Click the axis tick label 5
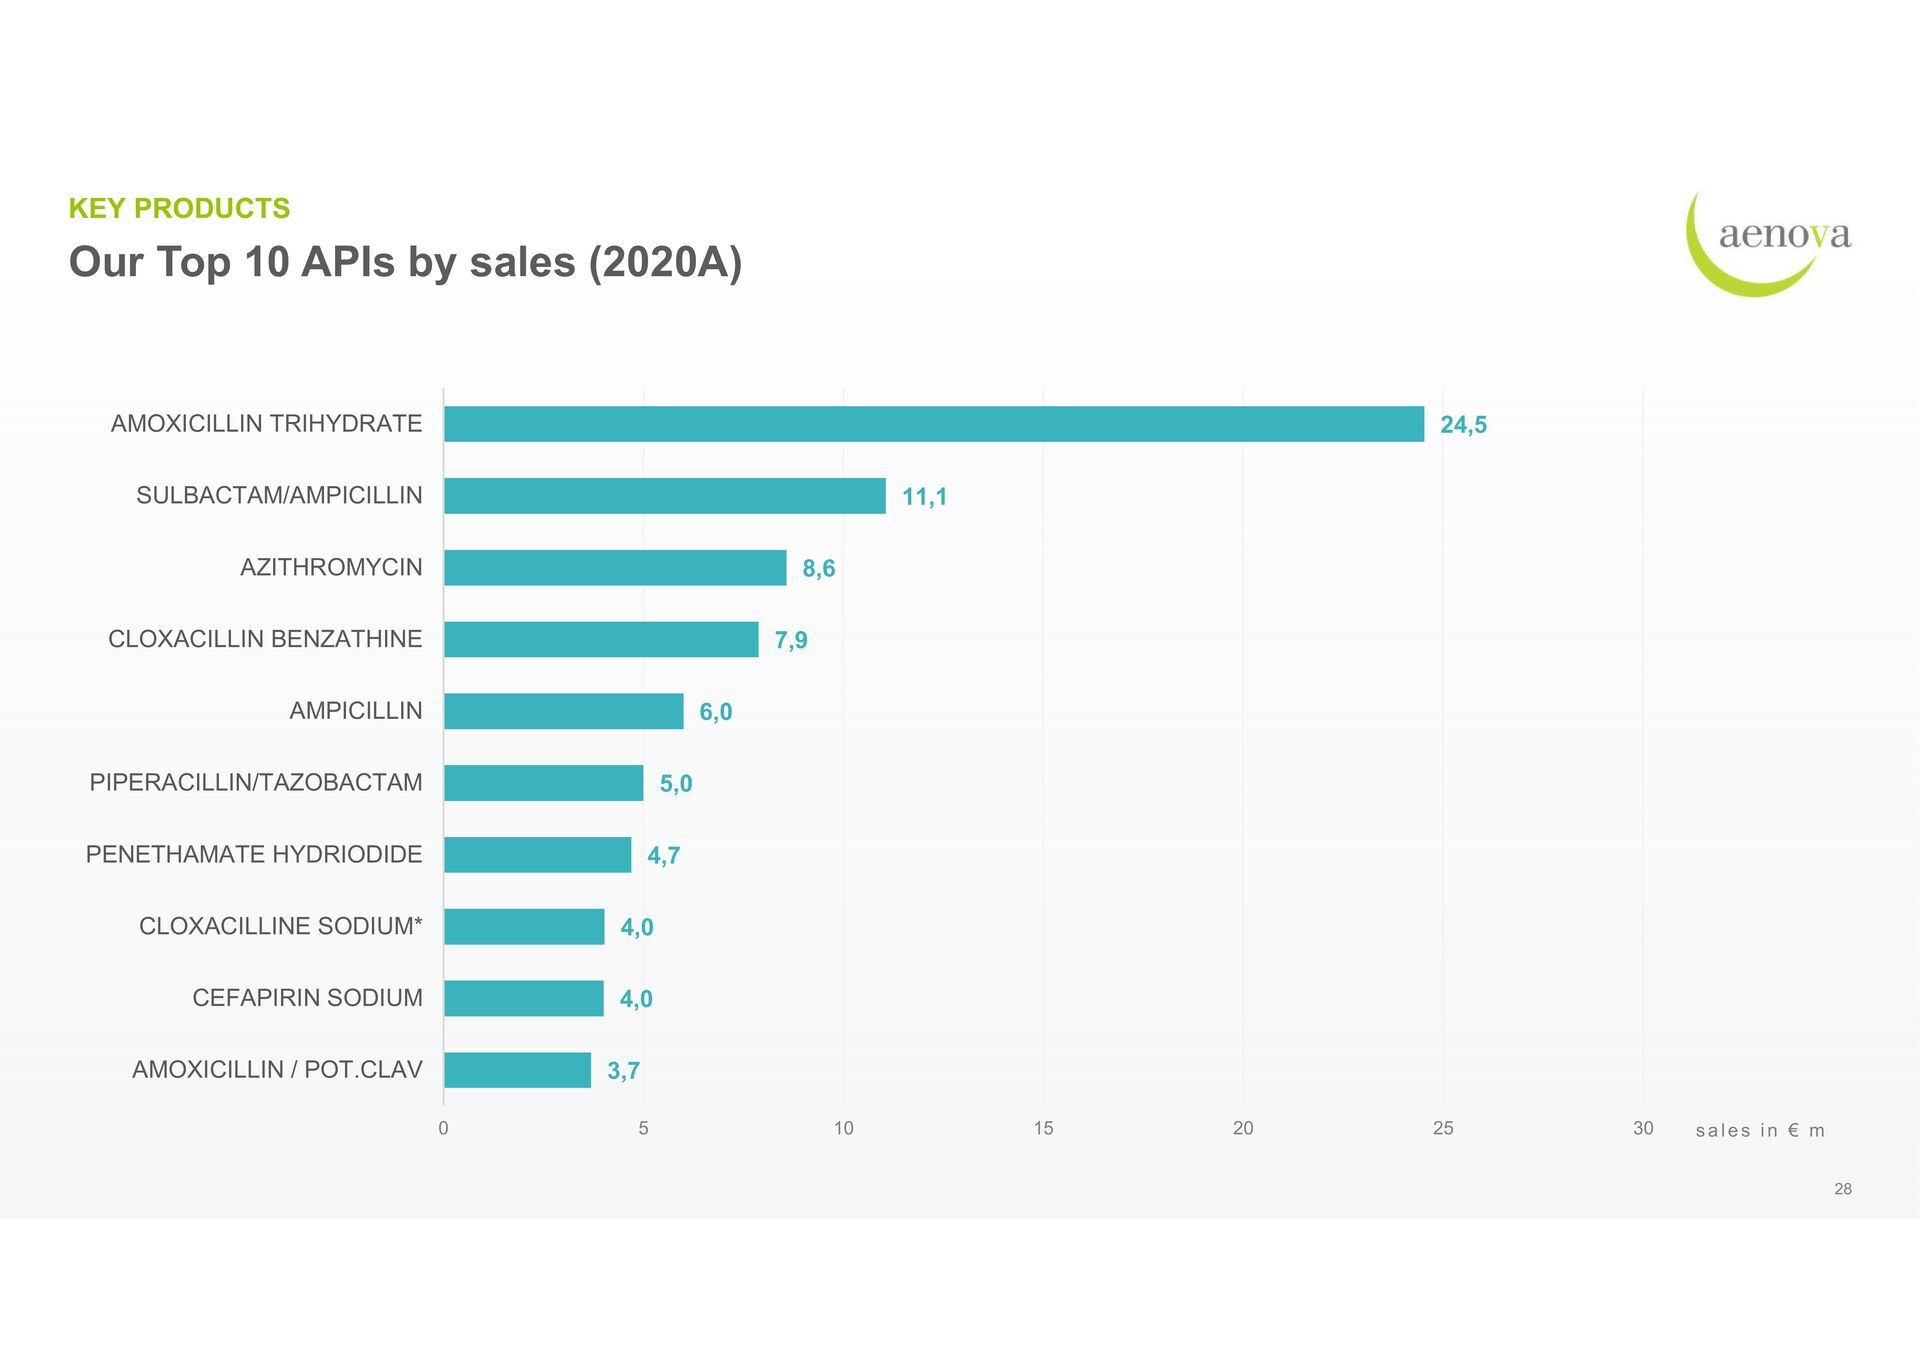Screen dimensions: 1920x1358 coord(643,1129)
